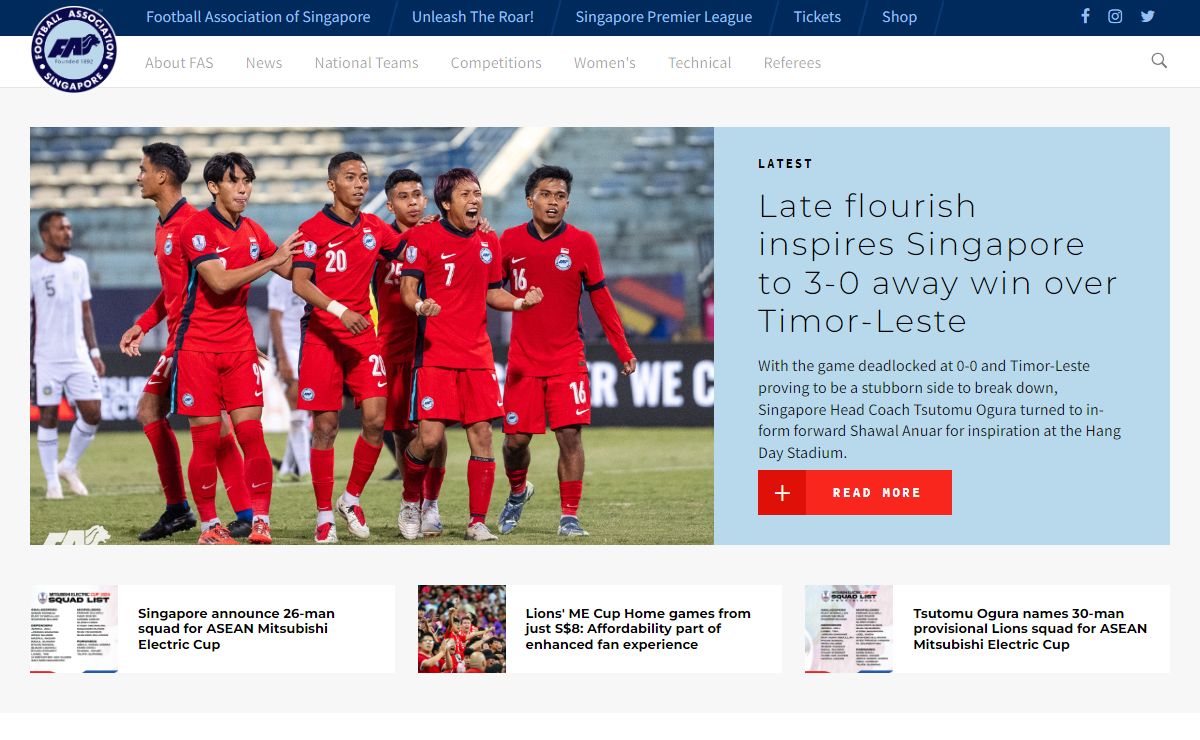Click the Read More button

tap(855, 493)
